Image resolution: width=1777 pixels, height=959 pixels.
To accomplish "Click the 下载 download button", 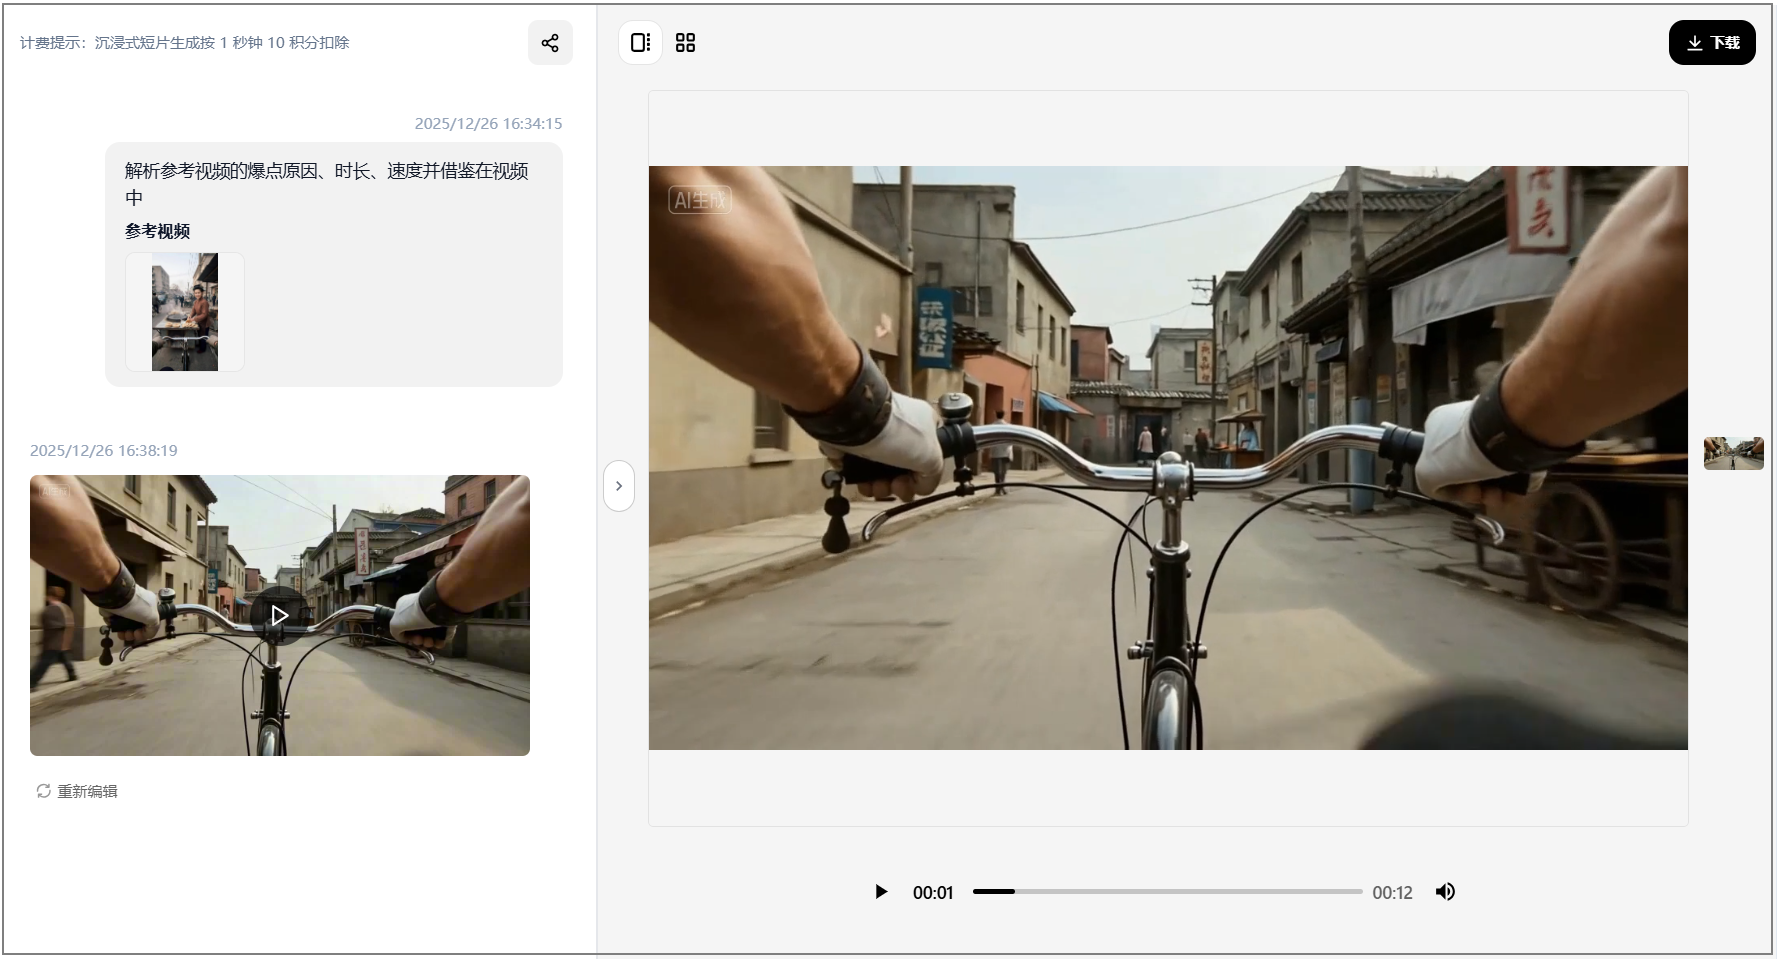I will (x=1711, y=43).
